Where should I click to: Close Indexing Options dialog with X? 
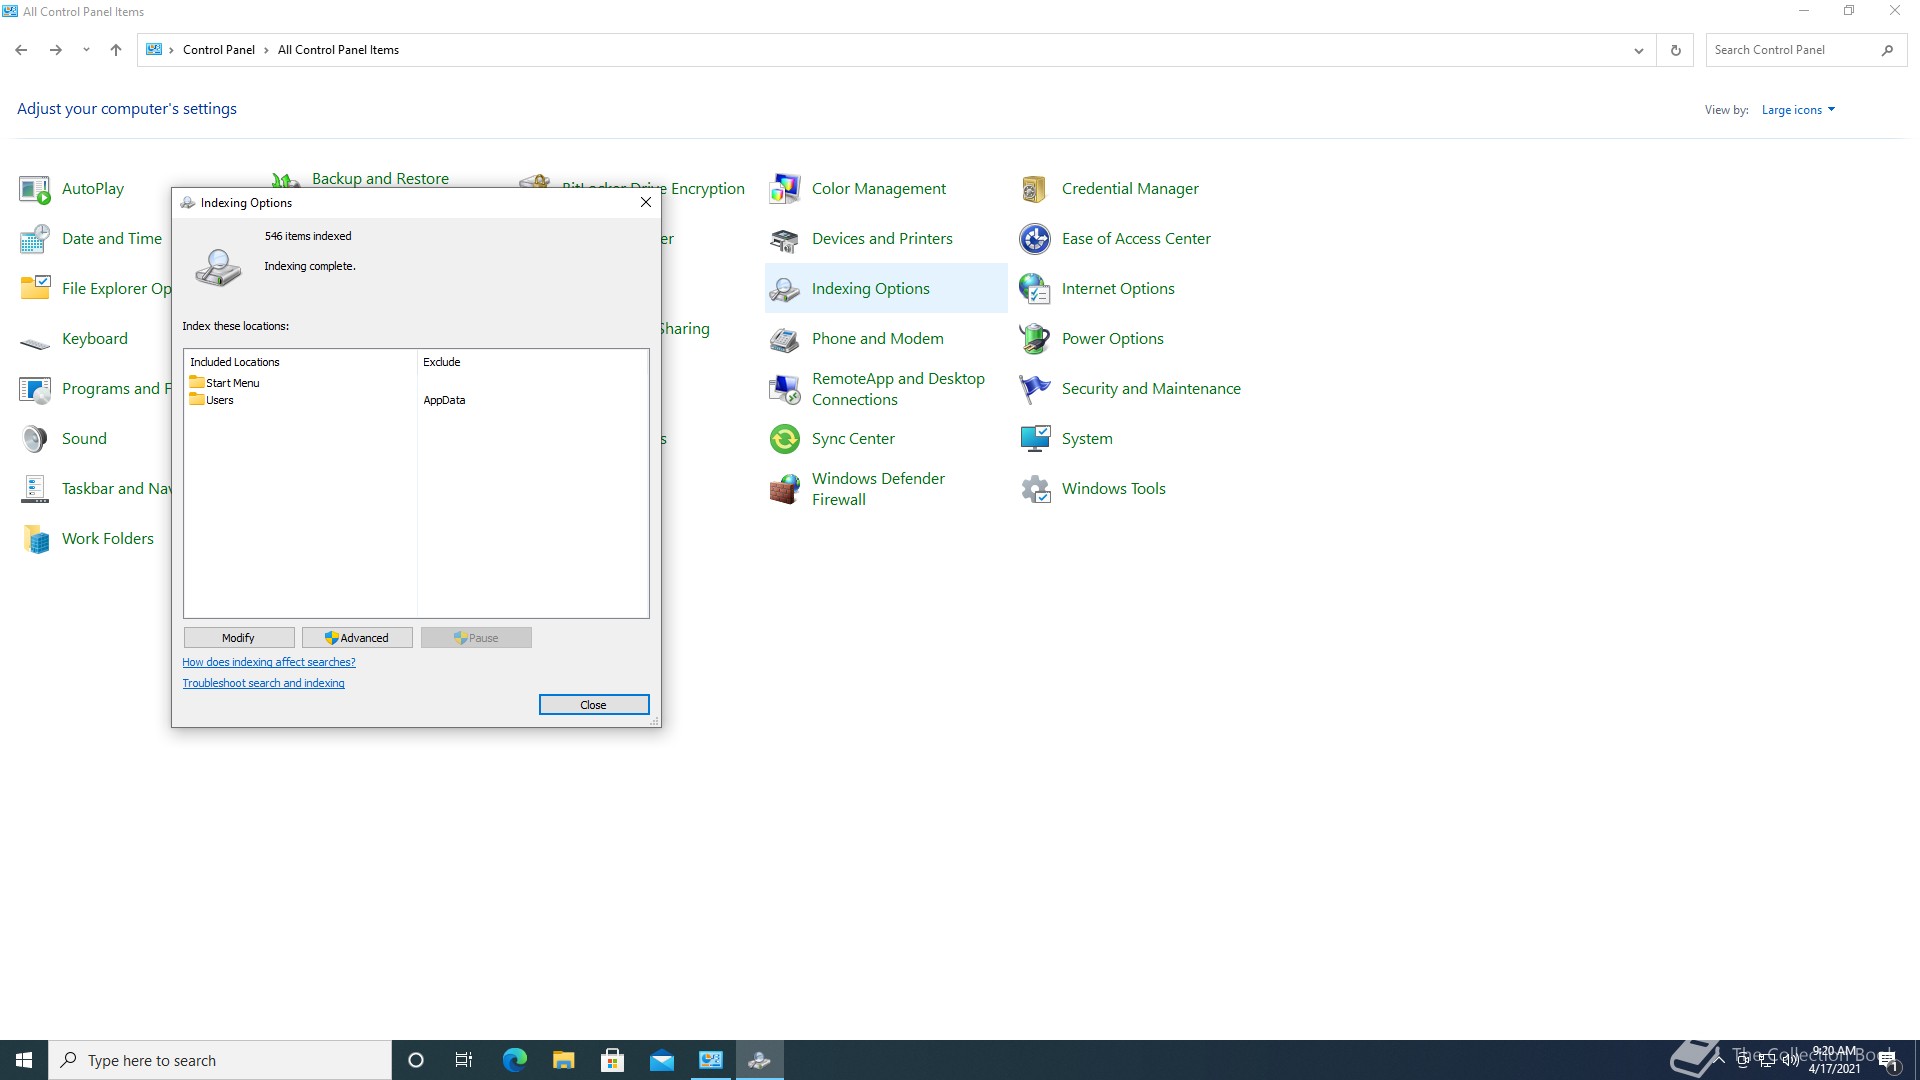tap(646, 202)
